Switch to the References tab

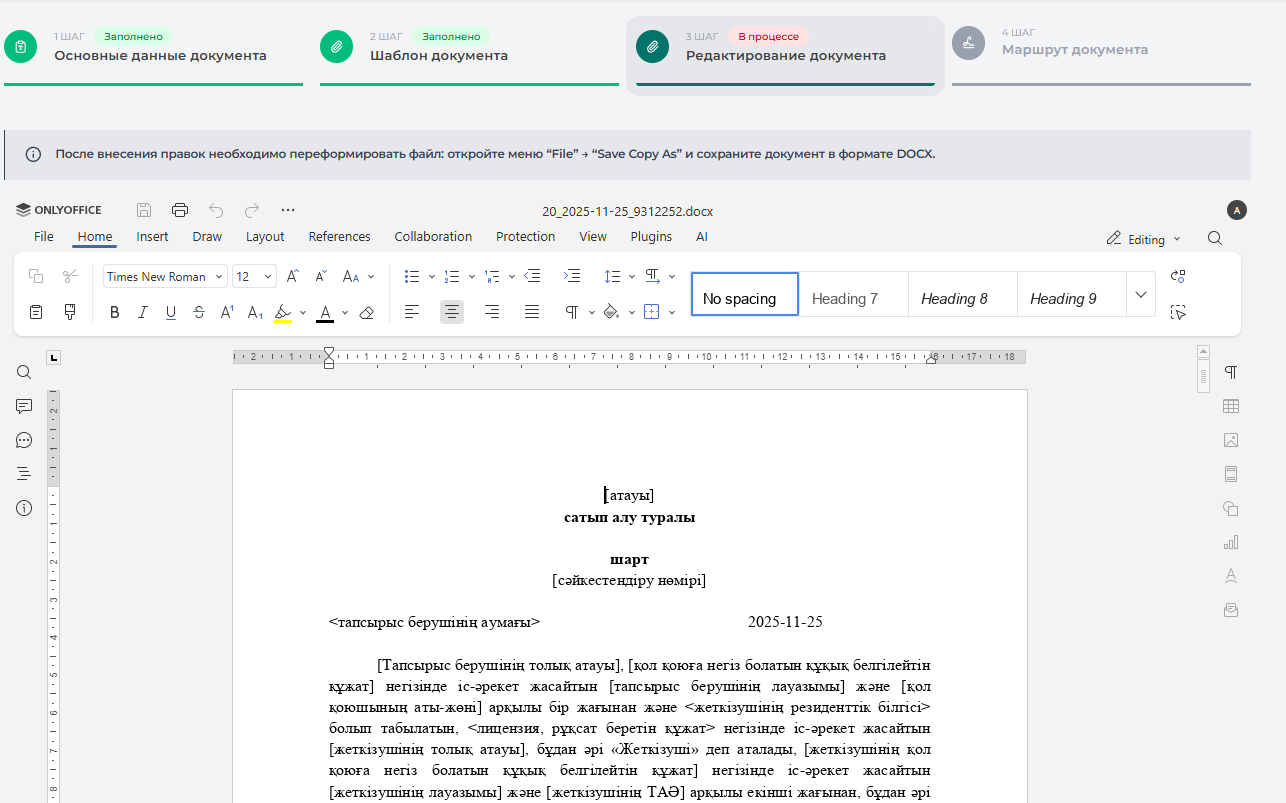coord(339,237)
